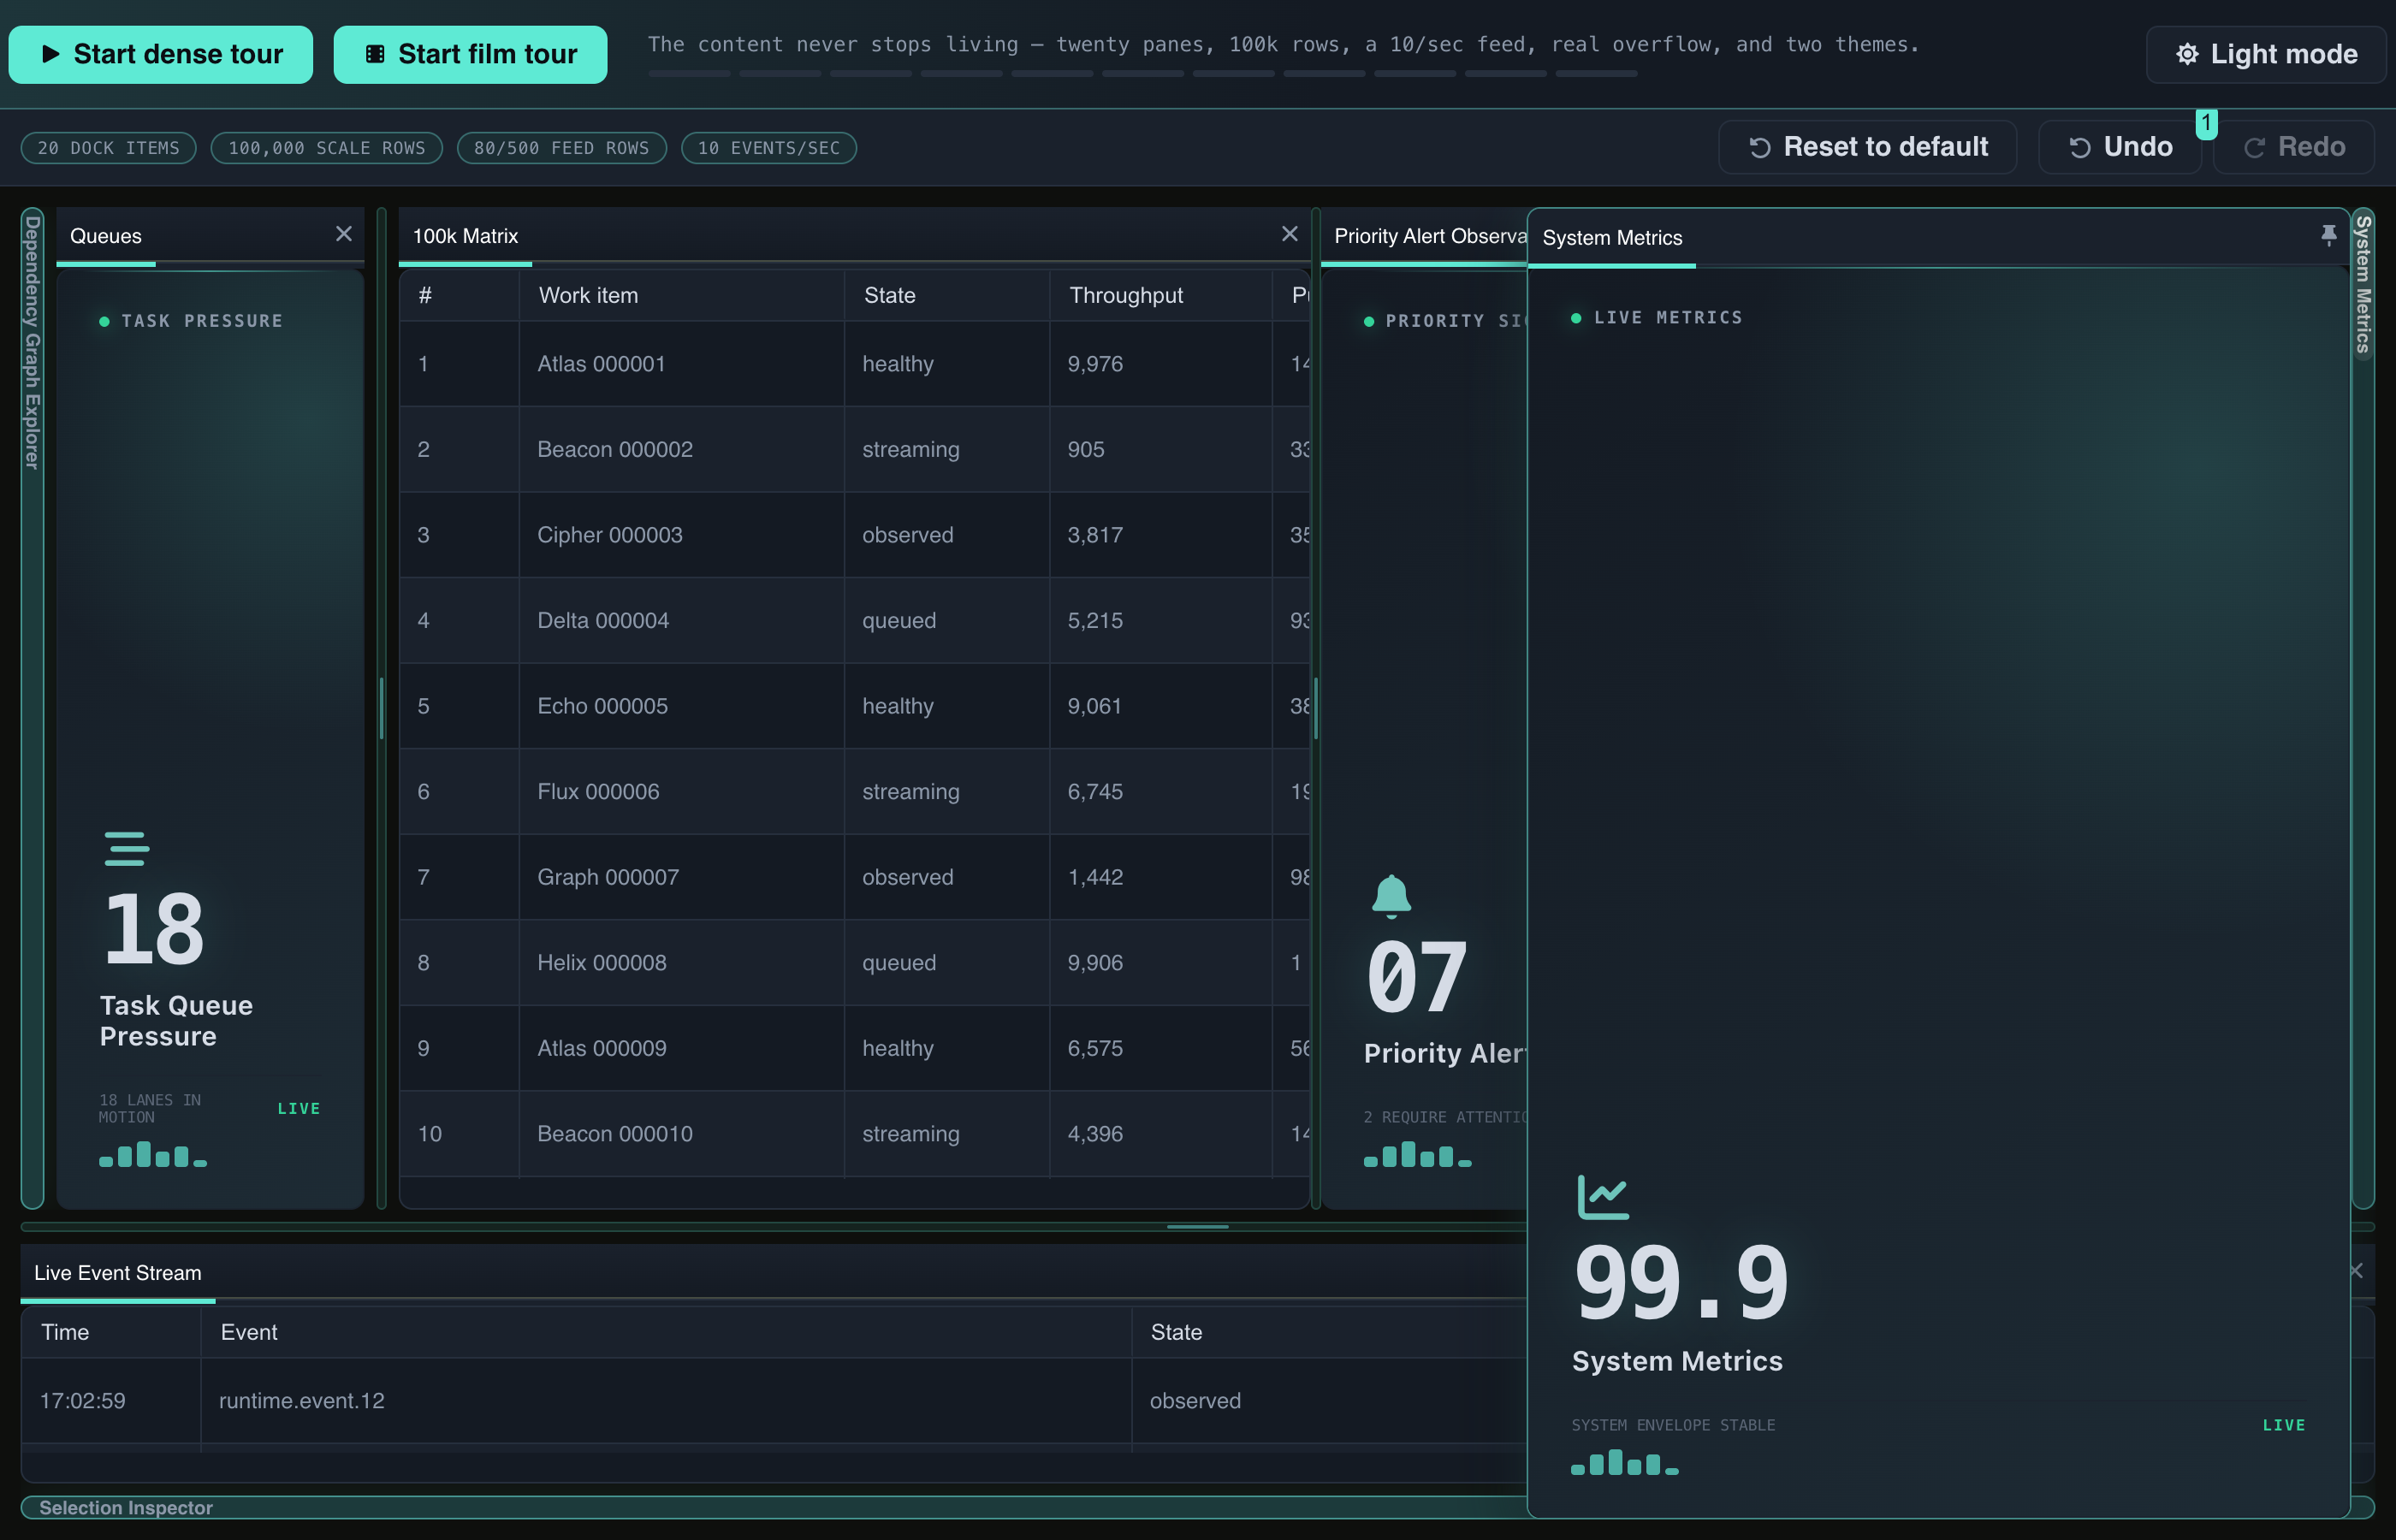
Task: Click the 20 DOCK ITEMS chip
Action: click(109, 148)
